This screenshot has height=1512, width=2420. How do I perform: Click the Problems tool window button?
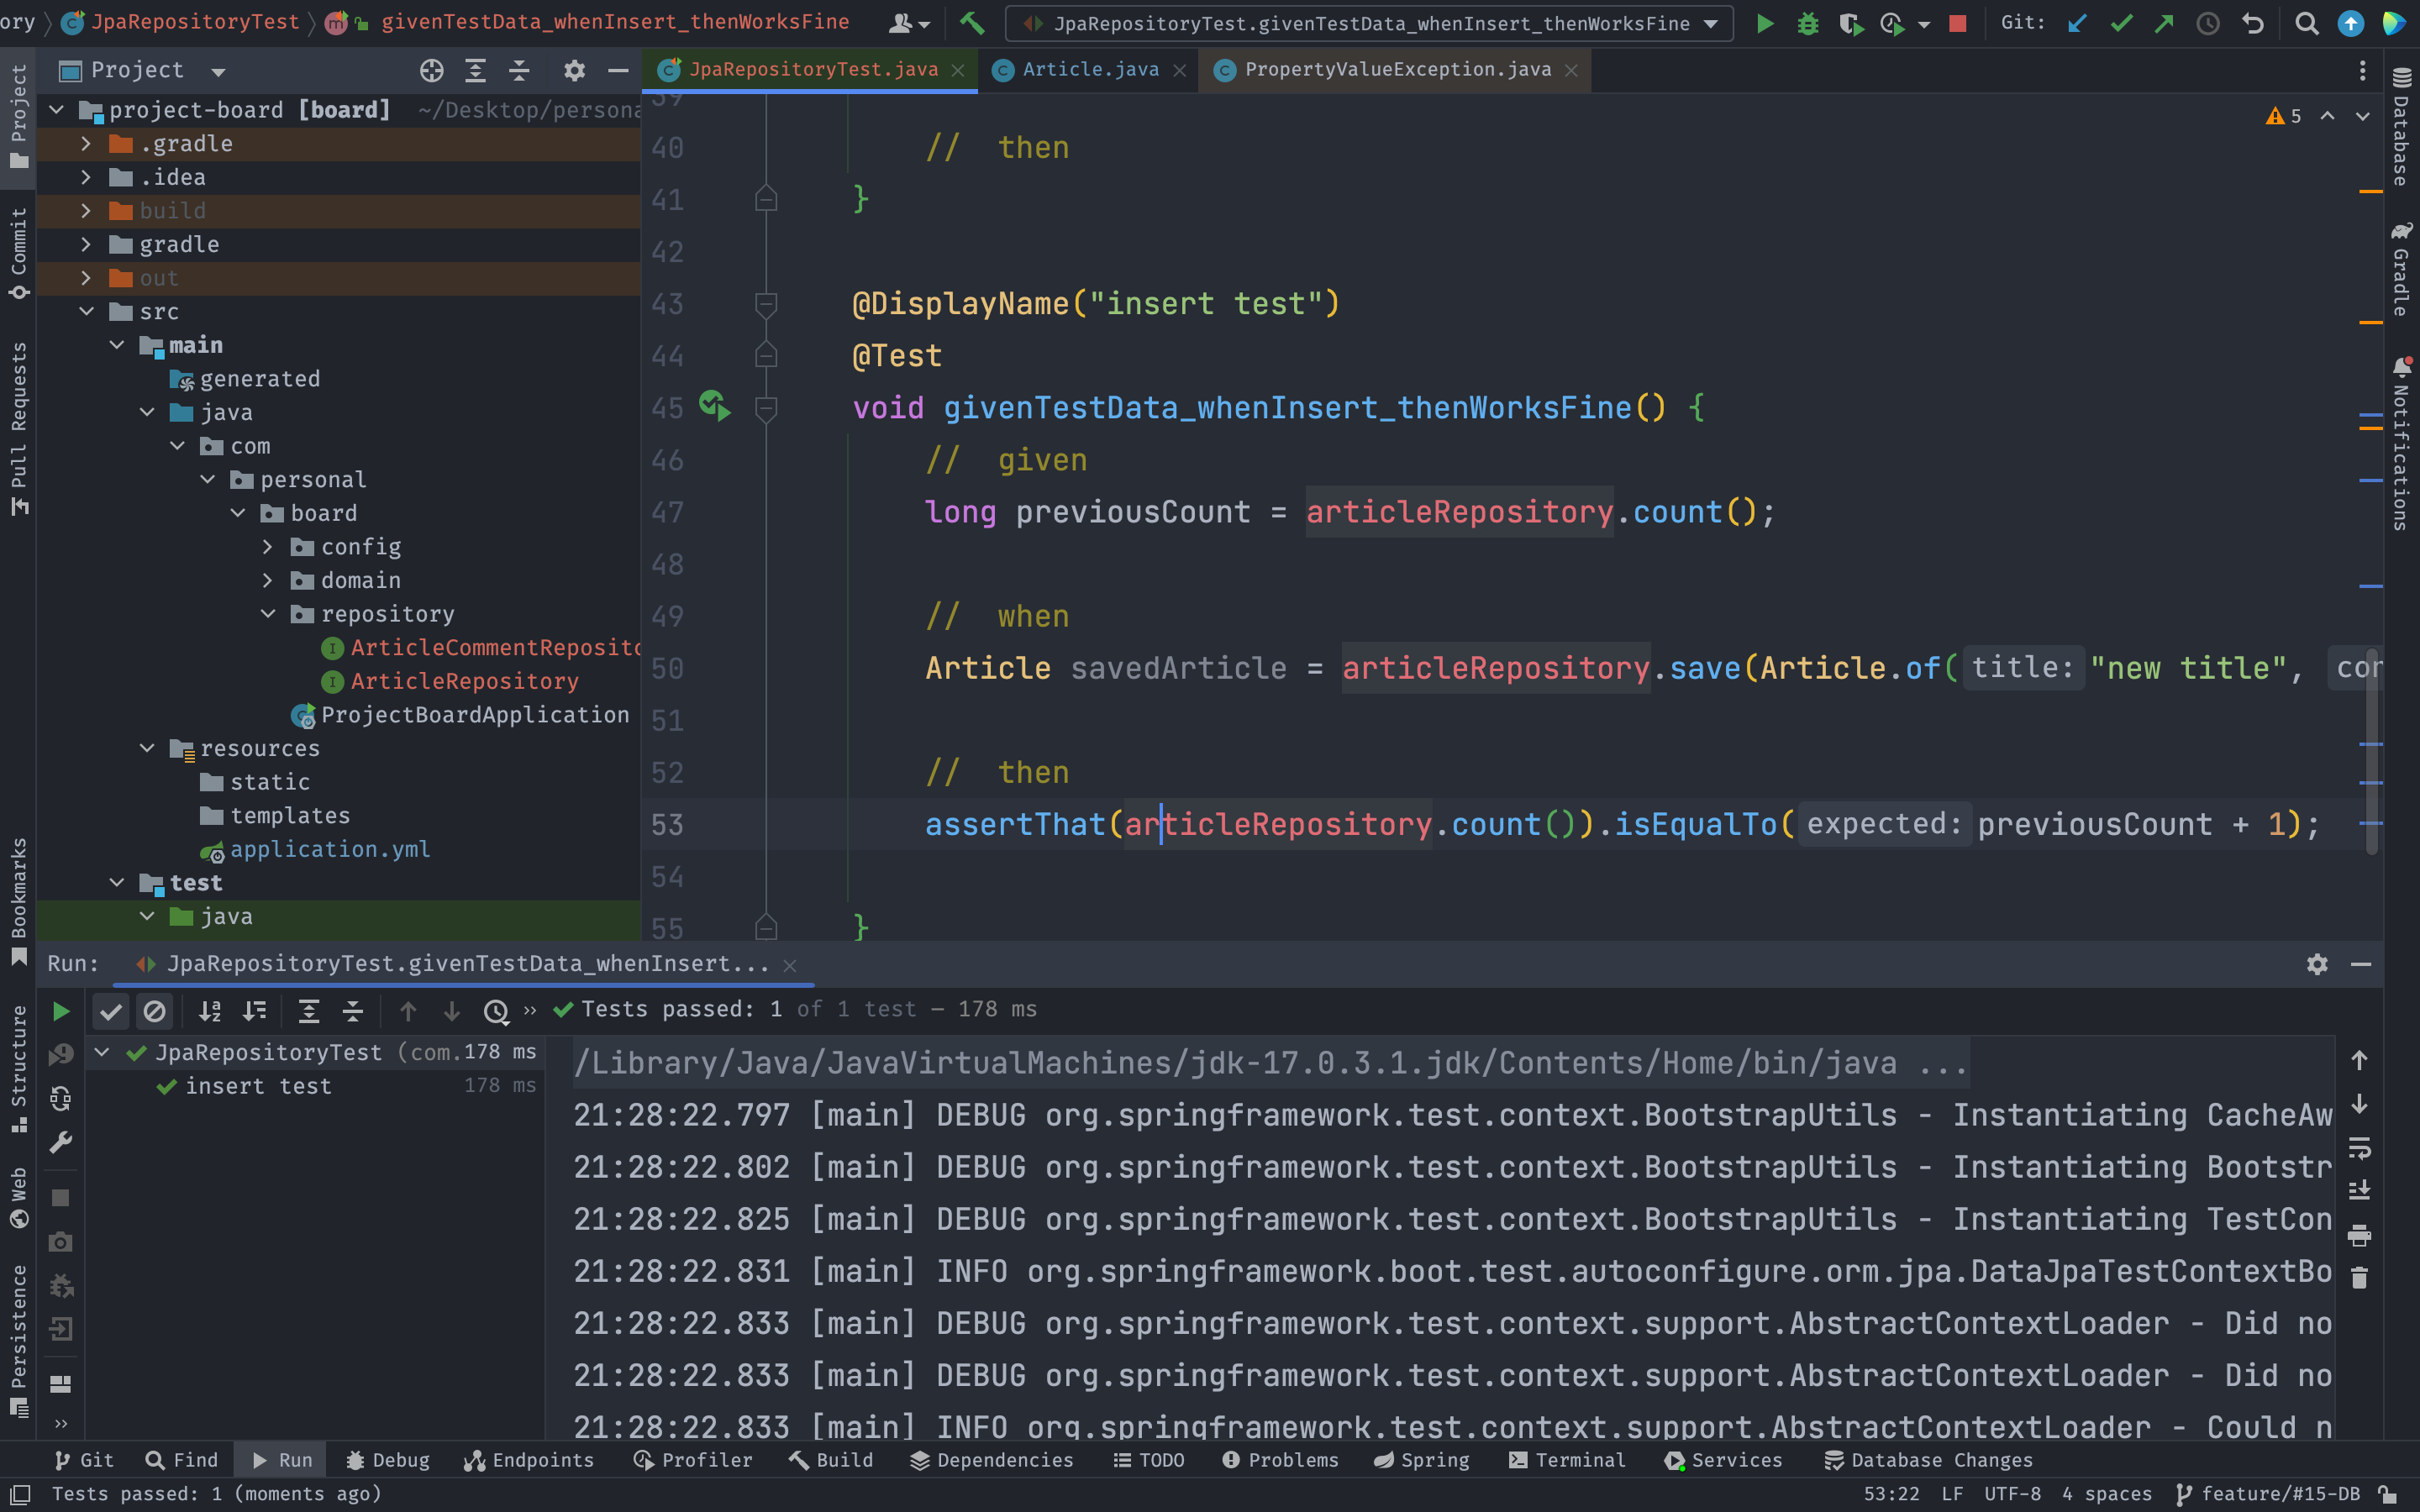coord(1280,1460)
